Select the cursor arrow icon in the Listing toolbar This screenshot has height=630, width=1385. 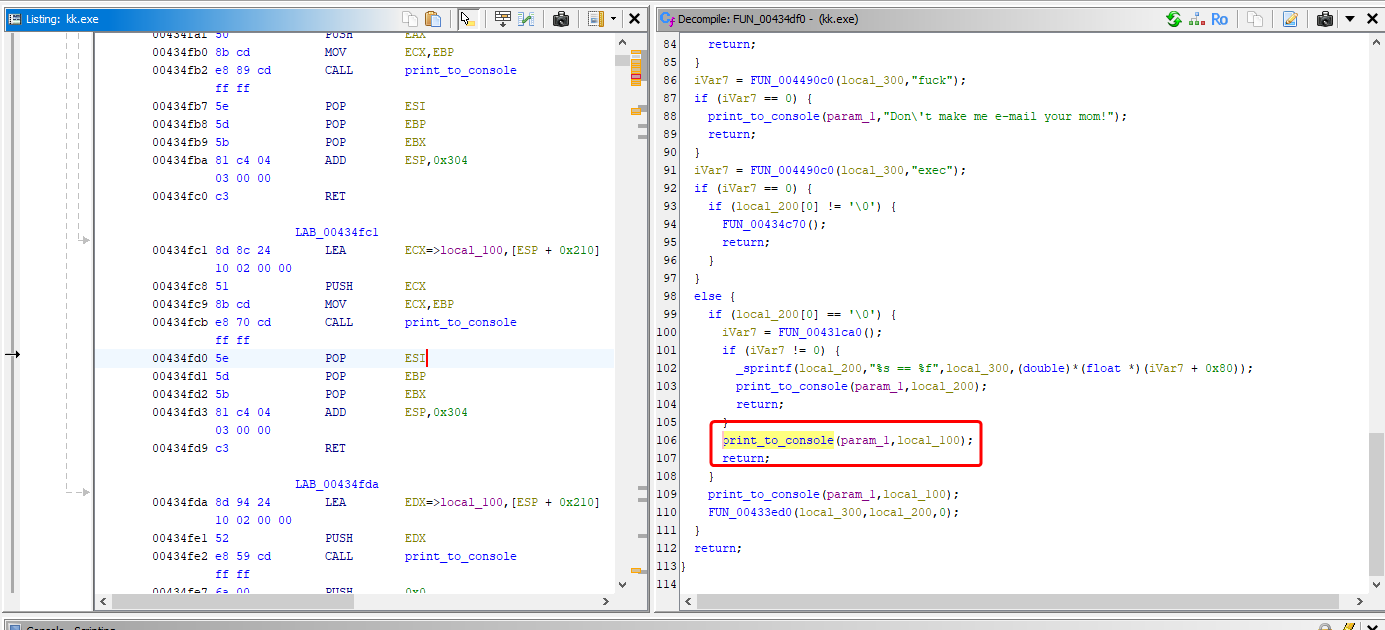(468, 18)
